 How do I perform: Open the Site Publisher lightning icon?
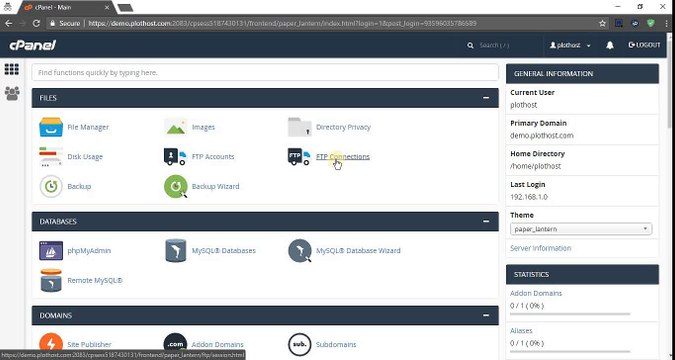[51, 344]
